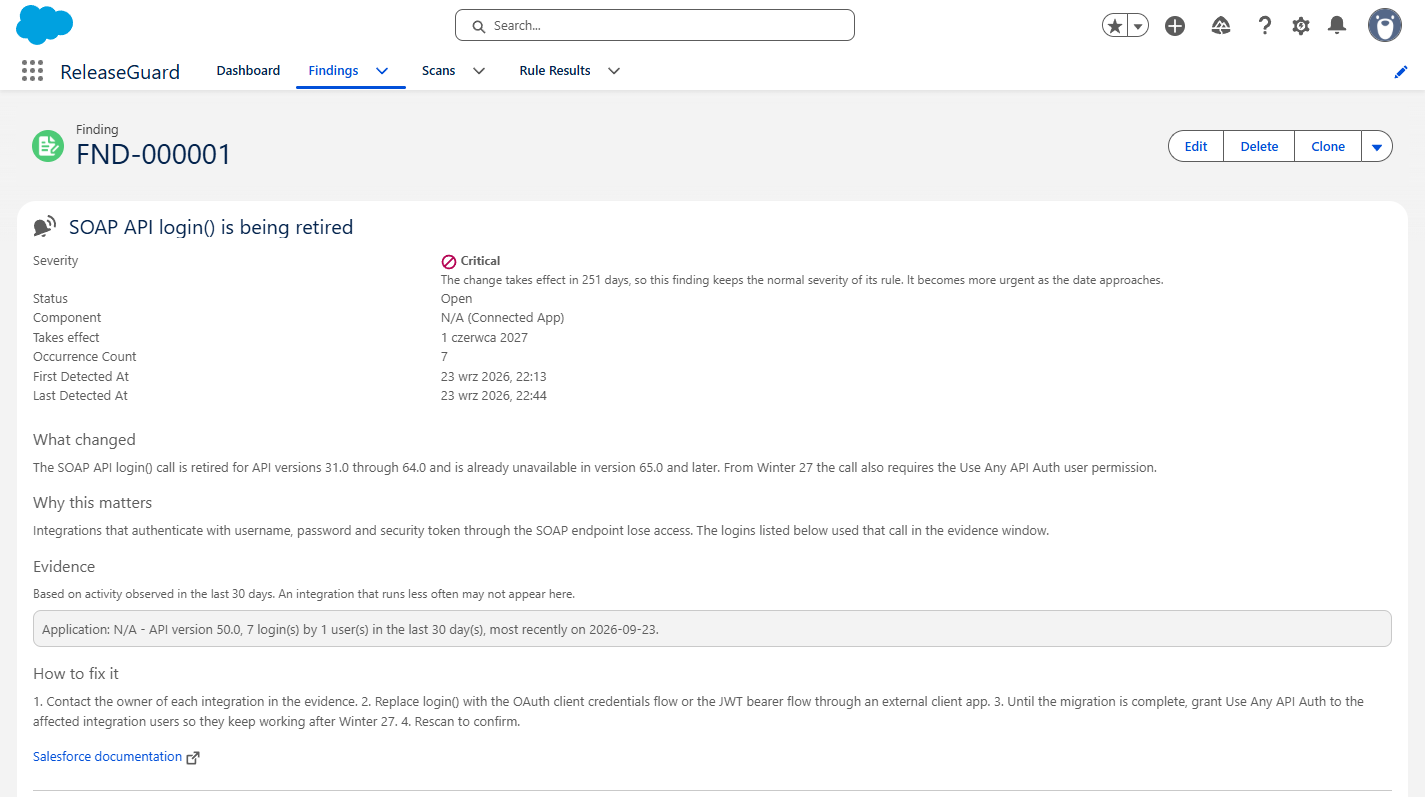1425x797 pixels.
Task: Open the Trailhead guidance icon
Action: (1220, 26)
